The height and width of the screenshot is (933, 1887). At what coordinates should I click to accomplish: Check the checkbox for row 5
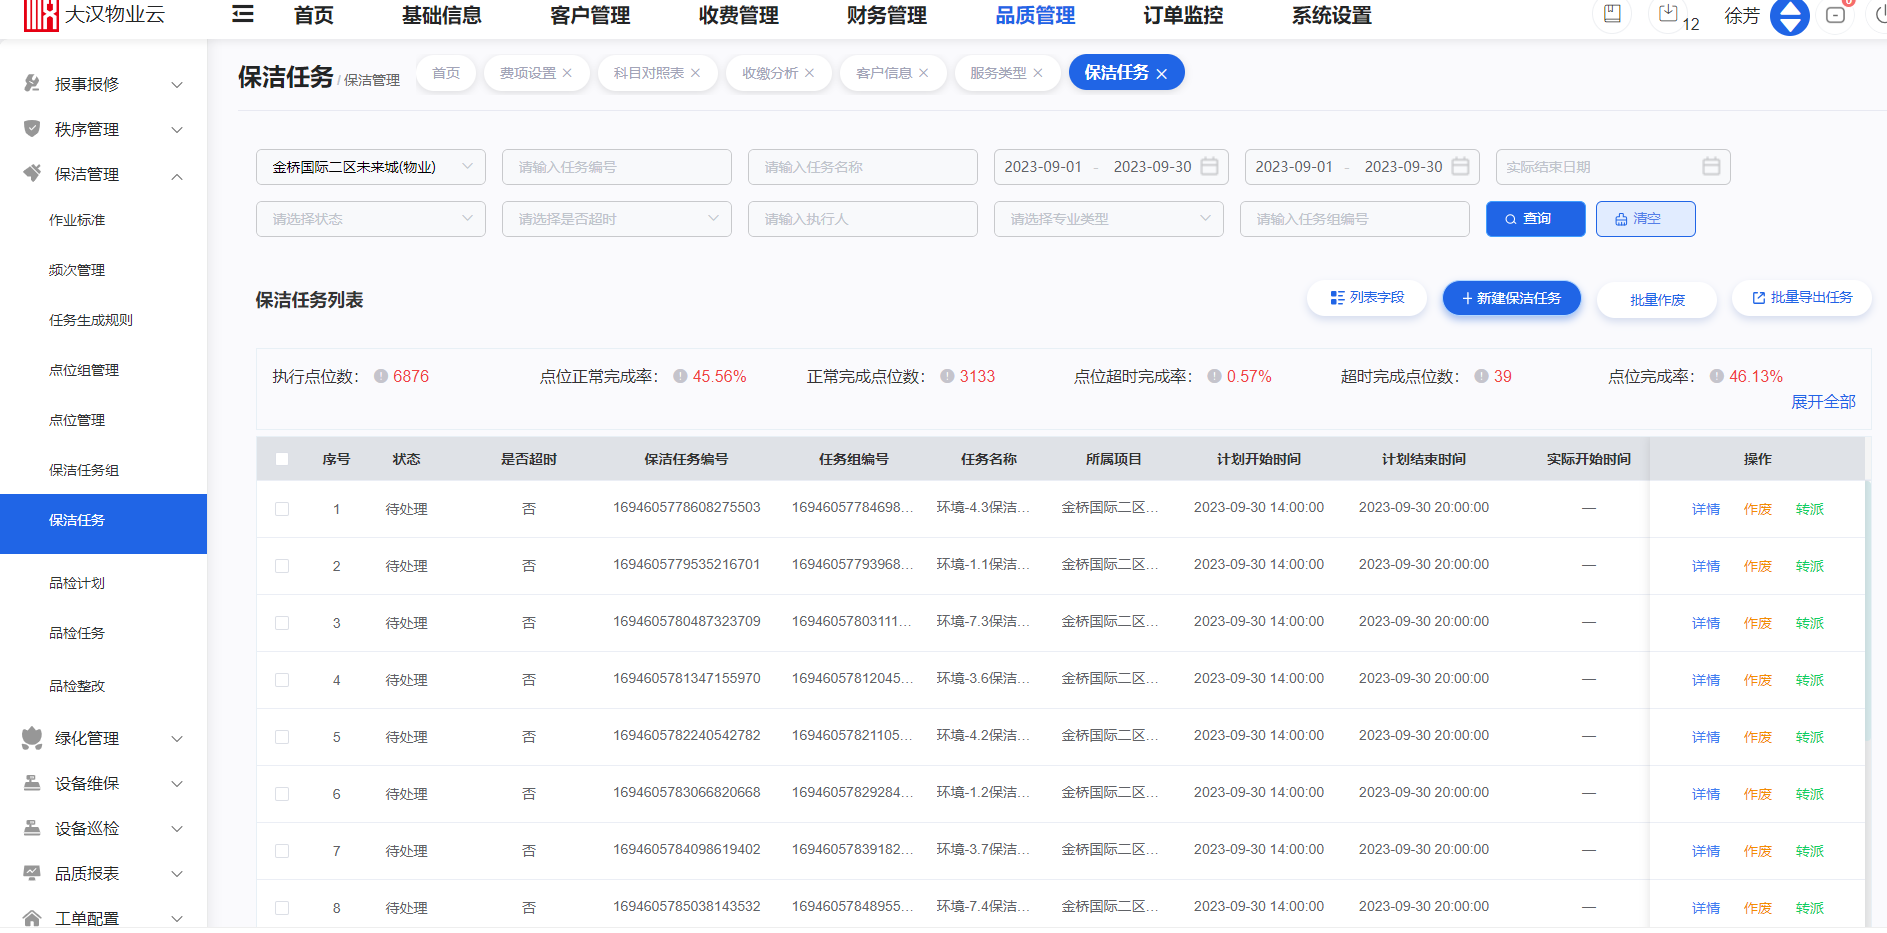(282, 737)
